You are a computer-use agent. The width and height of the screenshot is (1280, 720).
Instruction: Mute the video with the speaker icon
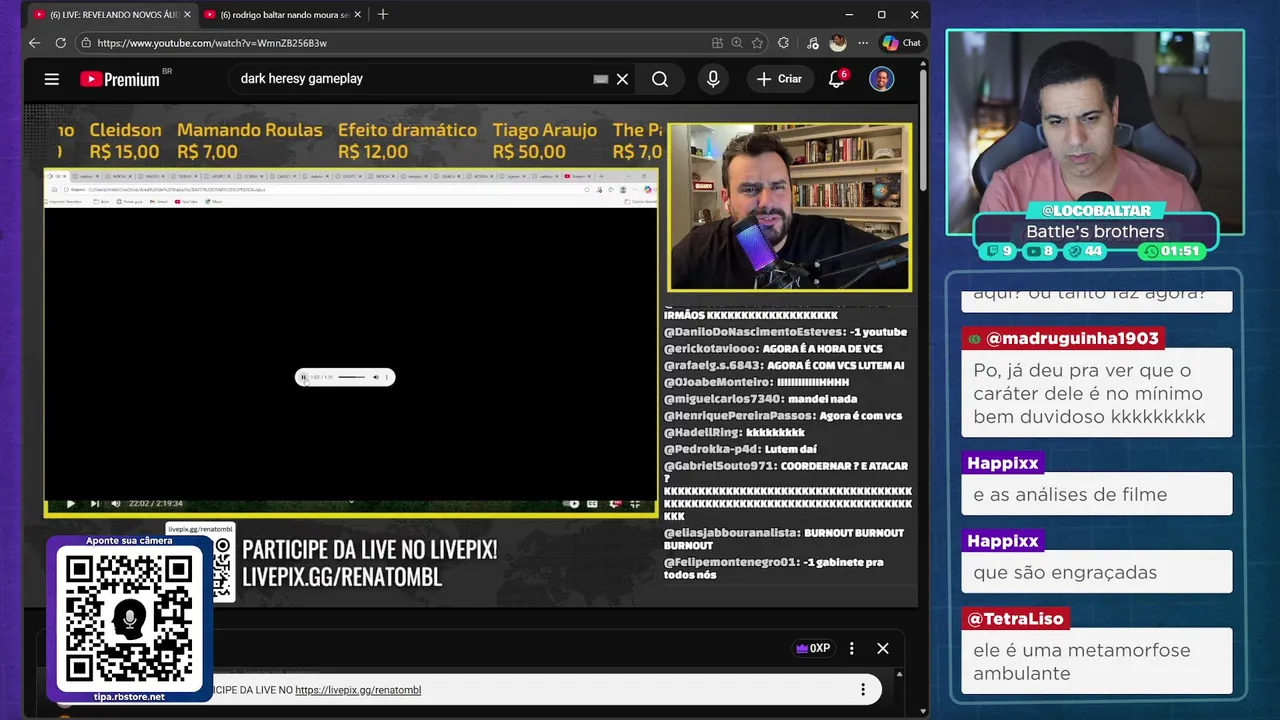tap(116, 503)
